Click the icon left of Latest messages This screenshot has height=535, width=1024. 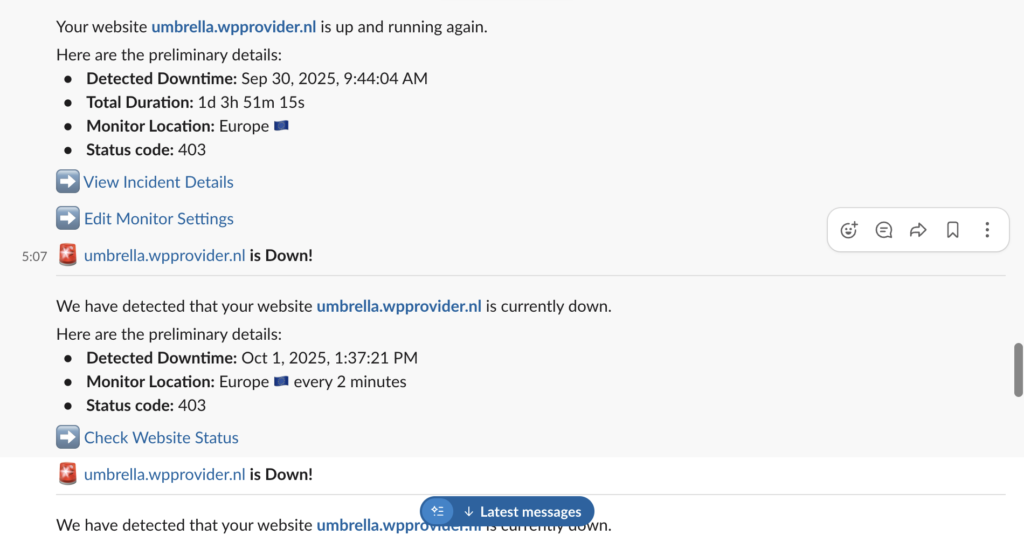pyautogui.click(x=437, y=512)
